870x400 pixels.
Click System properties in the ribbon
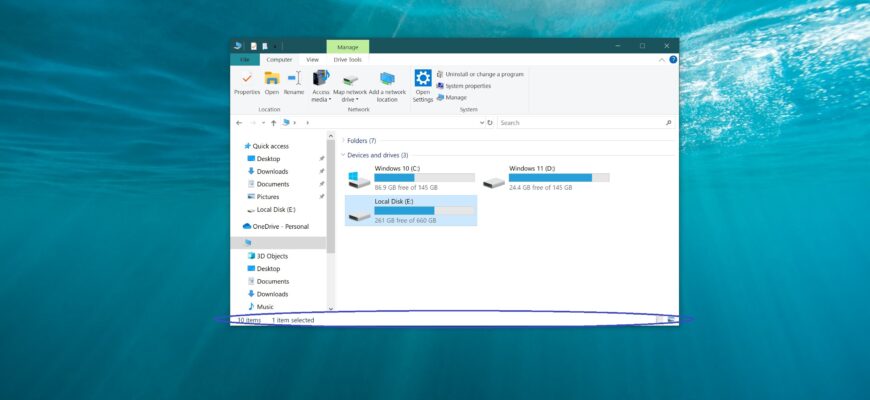click(x=464, y=86)
